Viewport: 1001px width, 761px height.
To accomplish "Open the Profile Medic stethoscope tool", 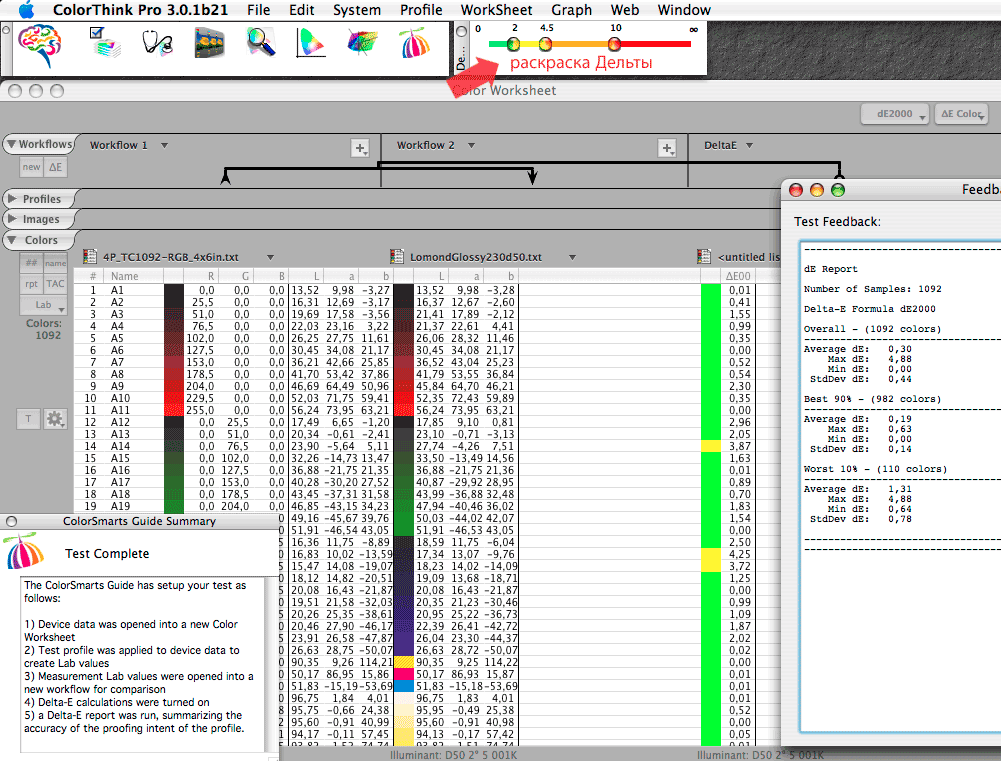I will [x=157, y=43].
